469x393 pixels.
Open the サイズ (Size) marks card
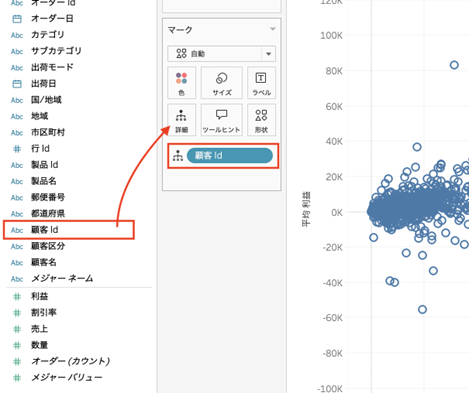222,83
